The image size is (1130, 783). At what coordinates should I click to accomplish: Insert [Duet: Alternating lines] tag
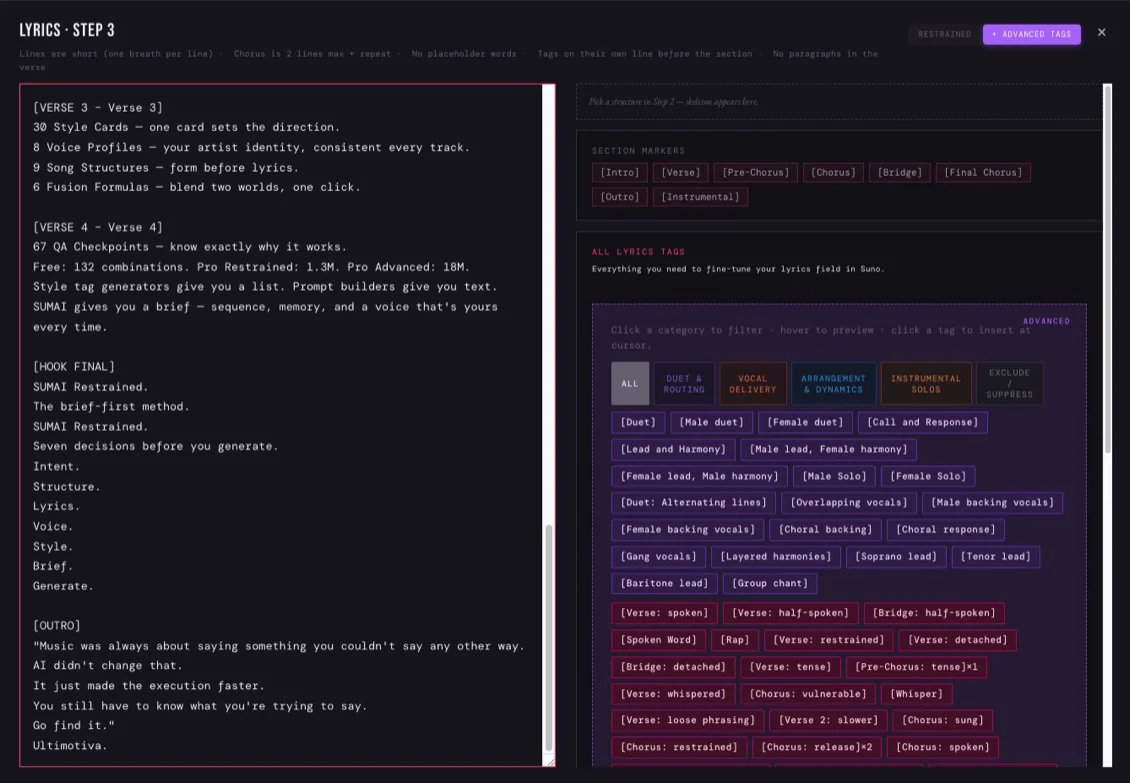click(x=693, y=503)
